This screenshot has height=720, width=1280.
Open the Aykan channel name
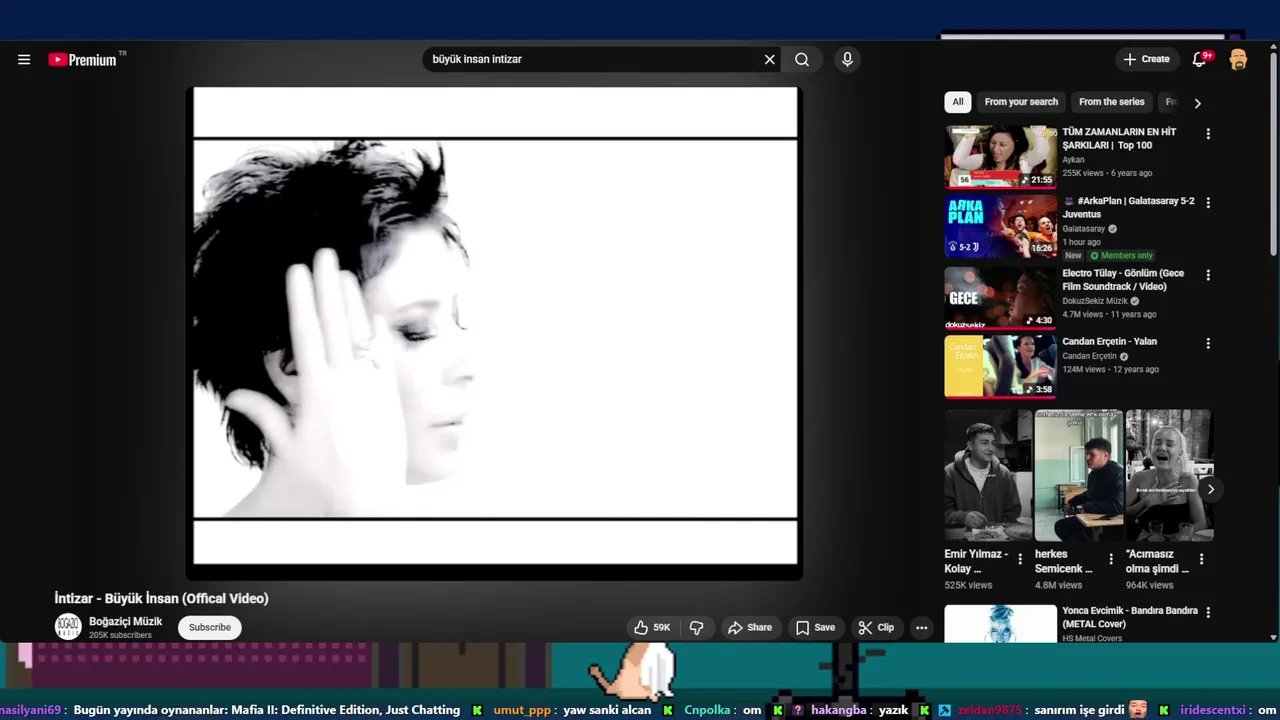tap(1073, 160)
